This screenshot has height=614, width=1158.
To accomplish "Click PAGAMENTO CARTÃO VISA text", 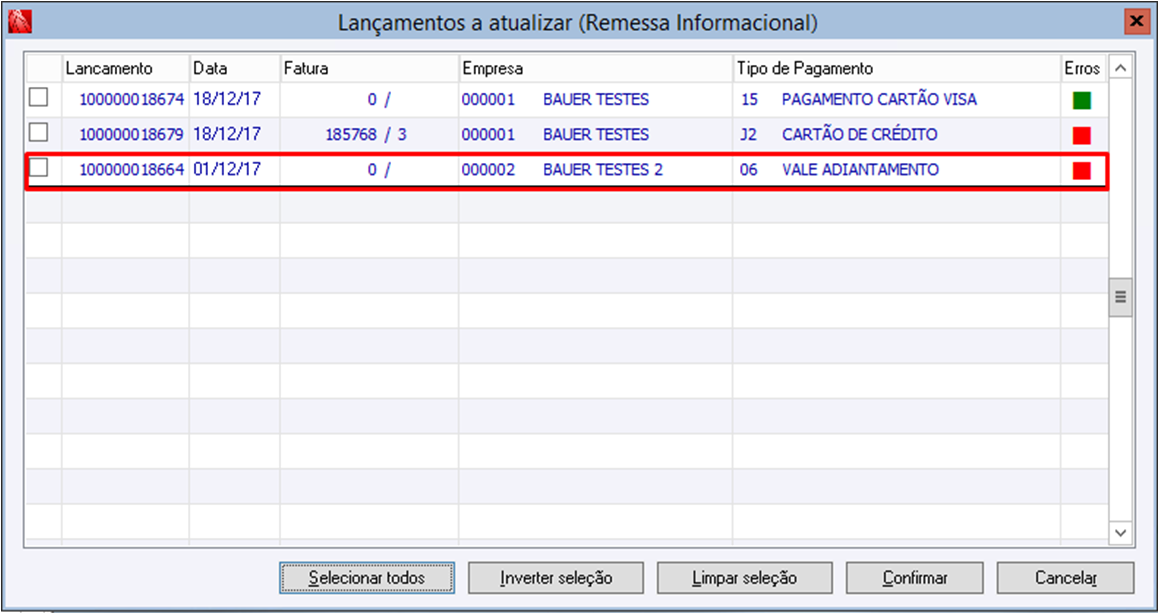I will (x=879, y=99).
